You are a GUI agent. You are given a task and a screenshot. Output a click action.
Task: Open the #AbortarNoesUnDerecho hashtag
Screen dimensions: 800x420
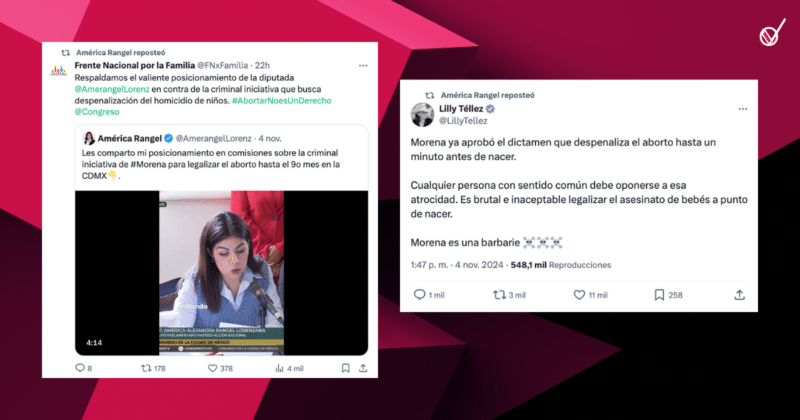pyautogui.click(x=282, y=101)
